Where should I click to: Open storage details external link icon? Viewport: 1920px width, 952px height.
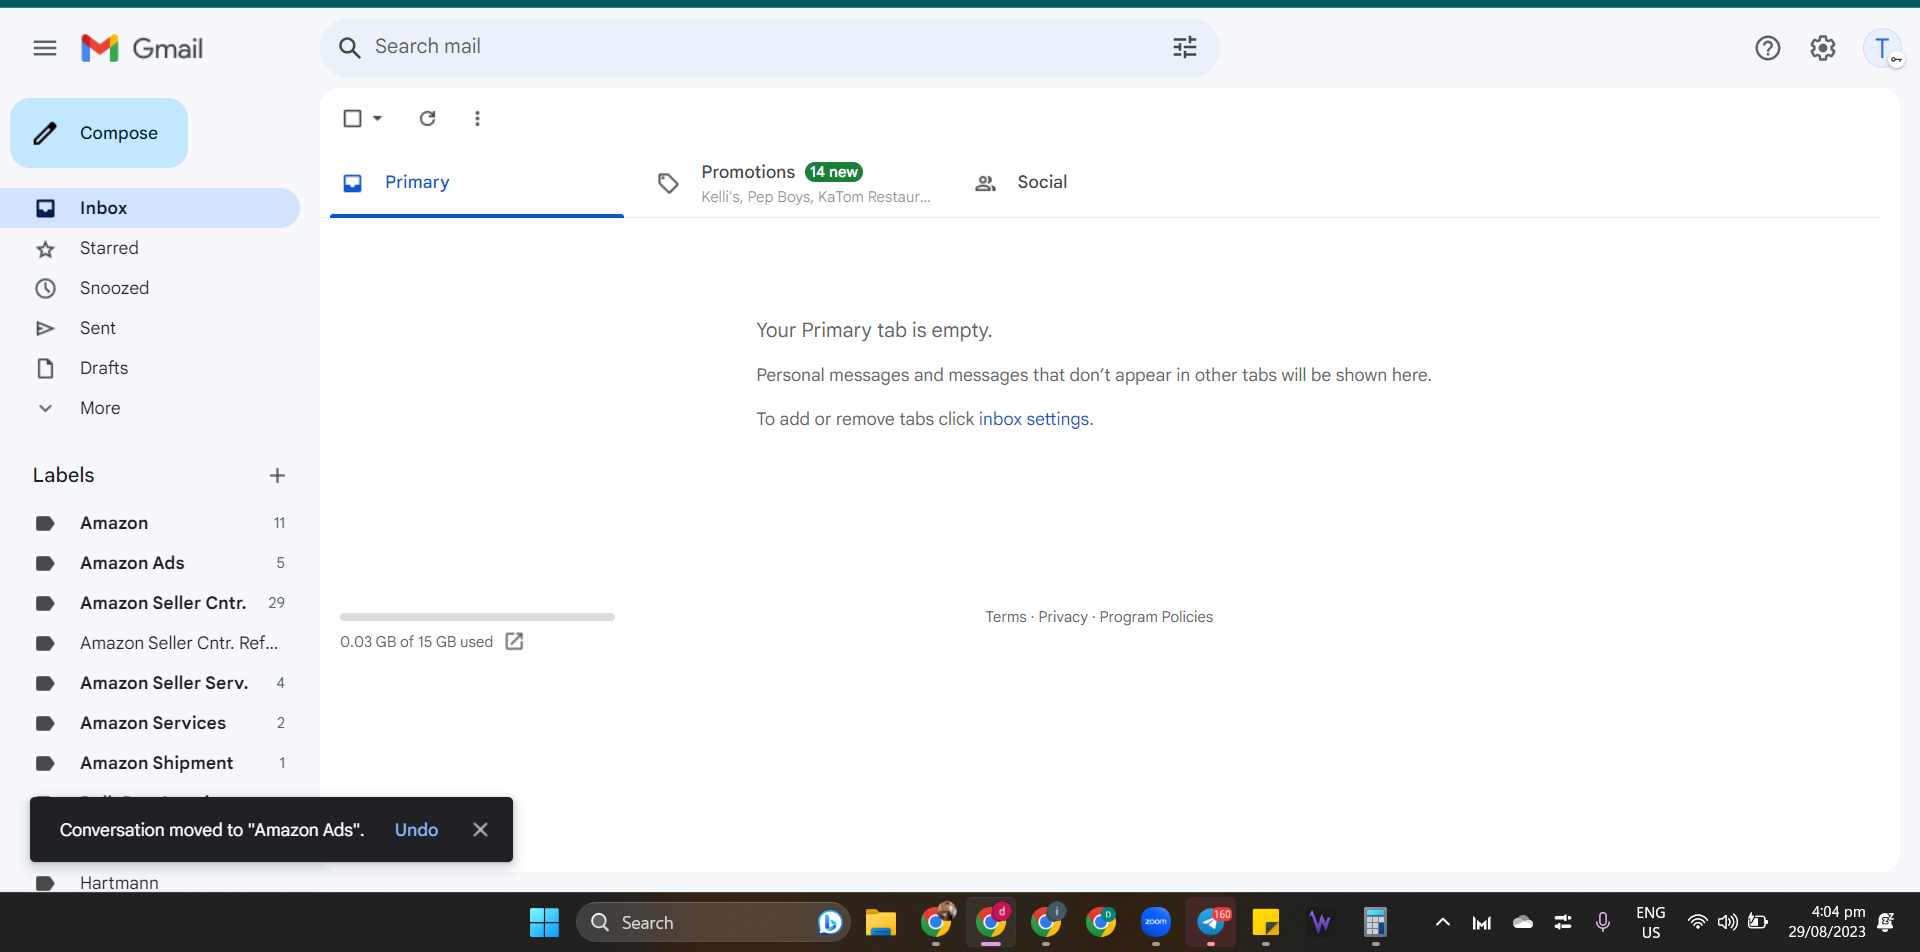(514, 642)
